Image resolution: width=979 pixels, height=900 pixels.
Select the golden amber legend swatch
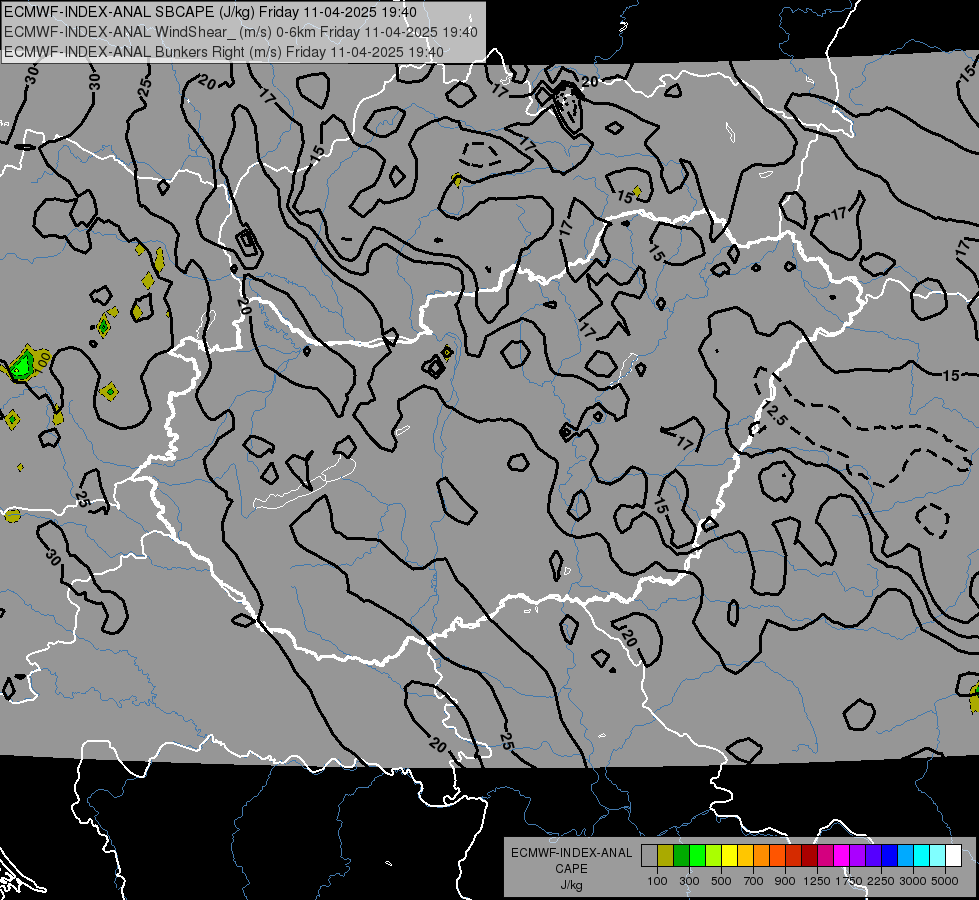tap(745, 856)
